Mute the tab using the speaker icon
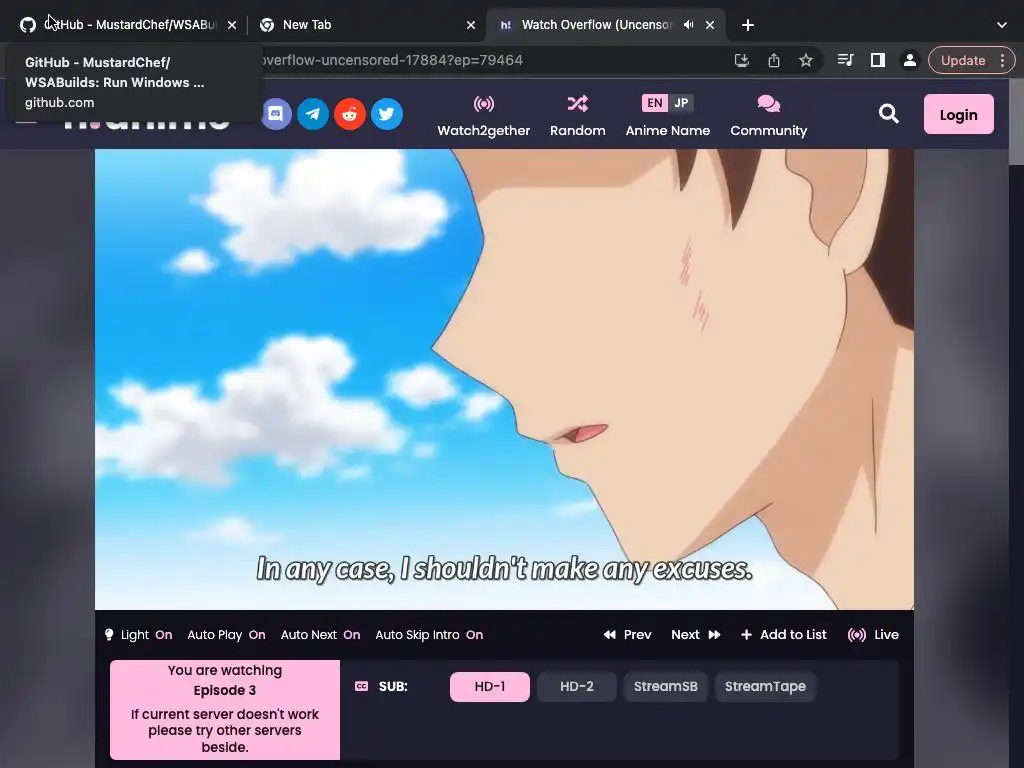Image resolution: width=1024 pixels, height=768 pixels. 688,25
